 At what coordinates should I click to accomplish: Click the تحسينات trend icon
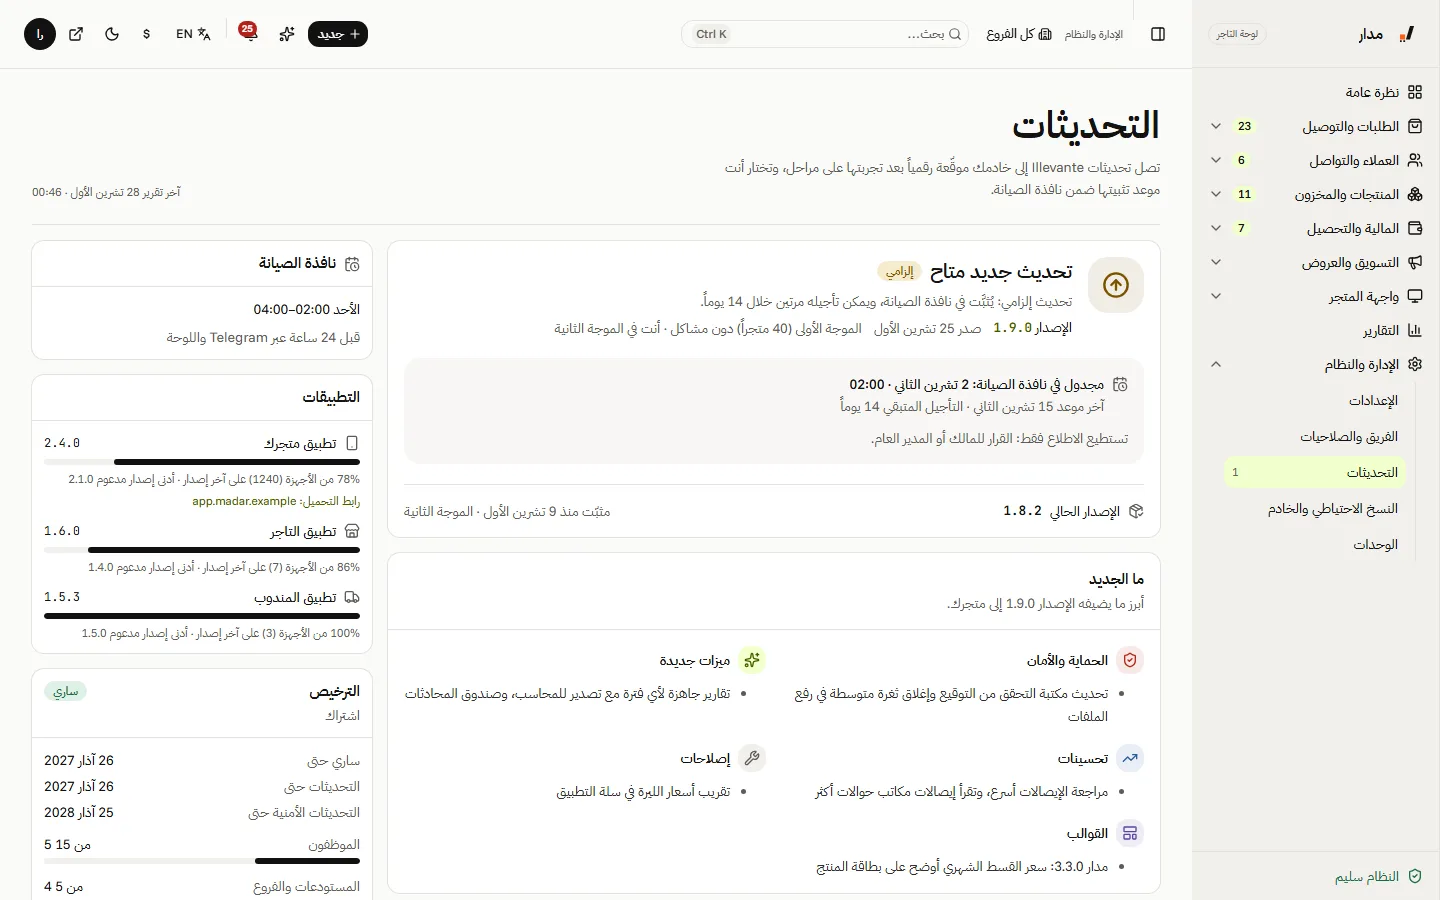click(x=1130, y=758)
